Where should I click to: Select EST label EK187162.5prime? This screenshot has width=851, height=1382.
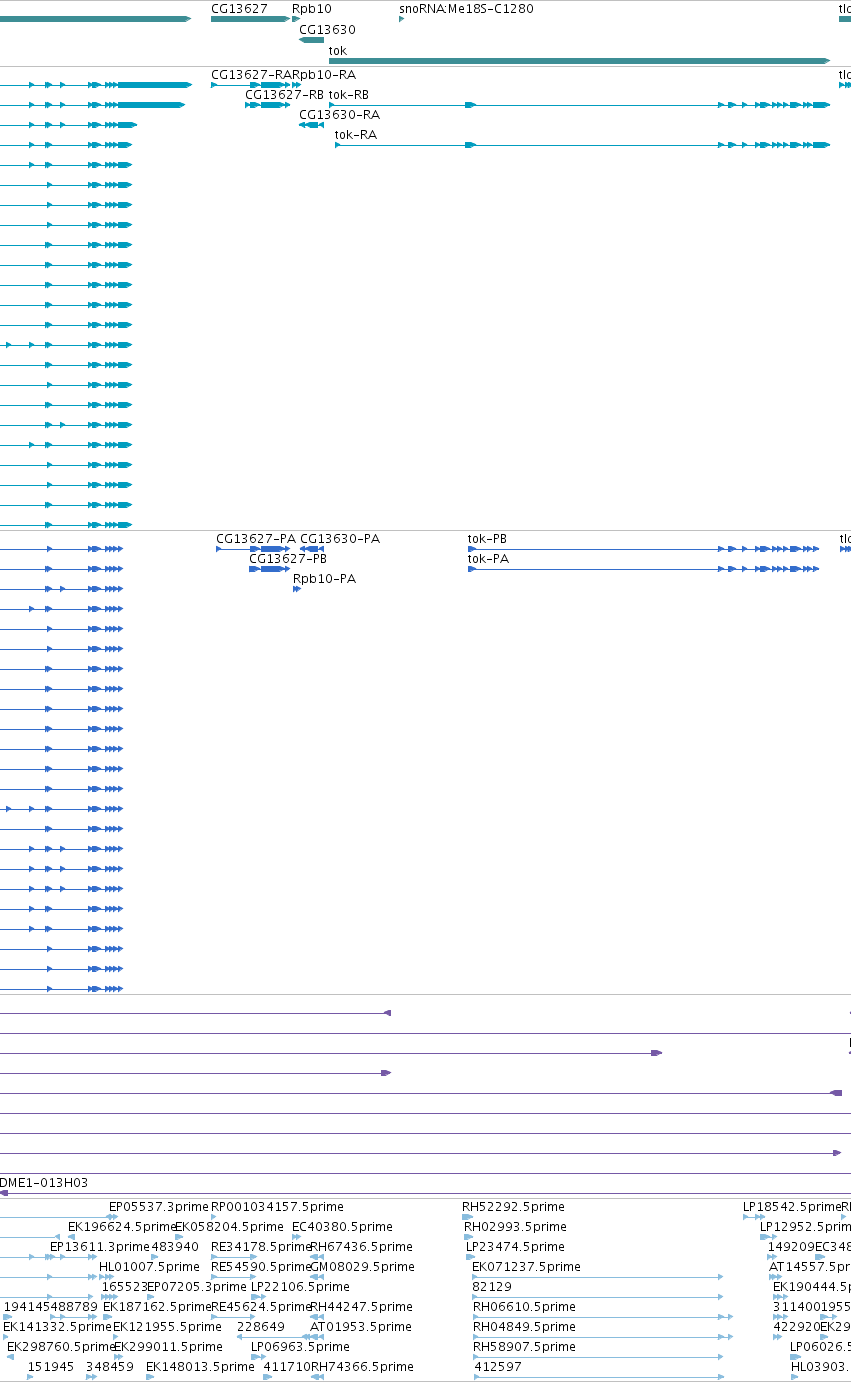[x=156, y=1306]
